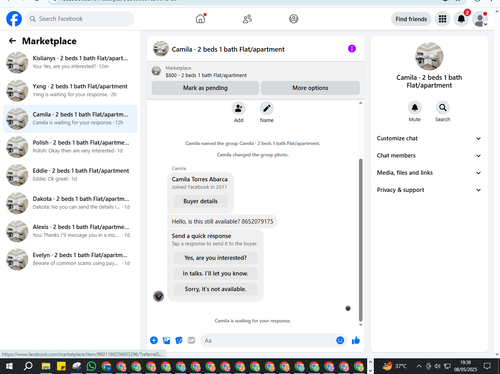Send 'Sorry, it's not available.' reply
Image resolution: width=500 pixels, height=374 pixels.
coord(215,289)
